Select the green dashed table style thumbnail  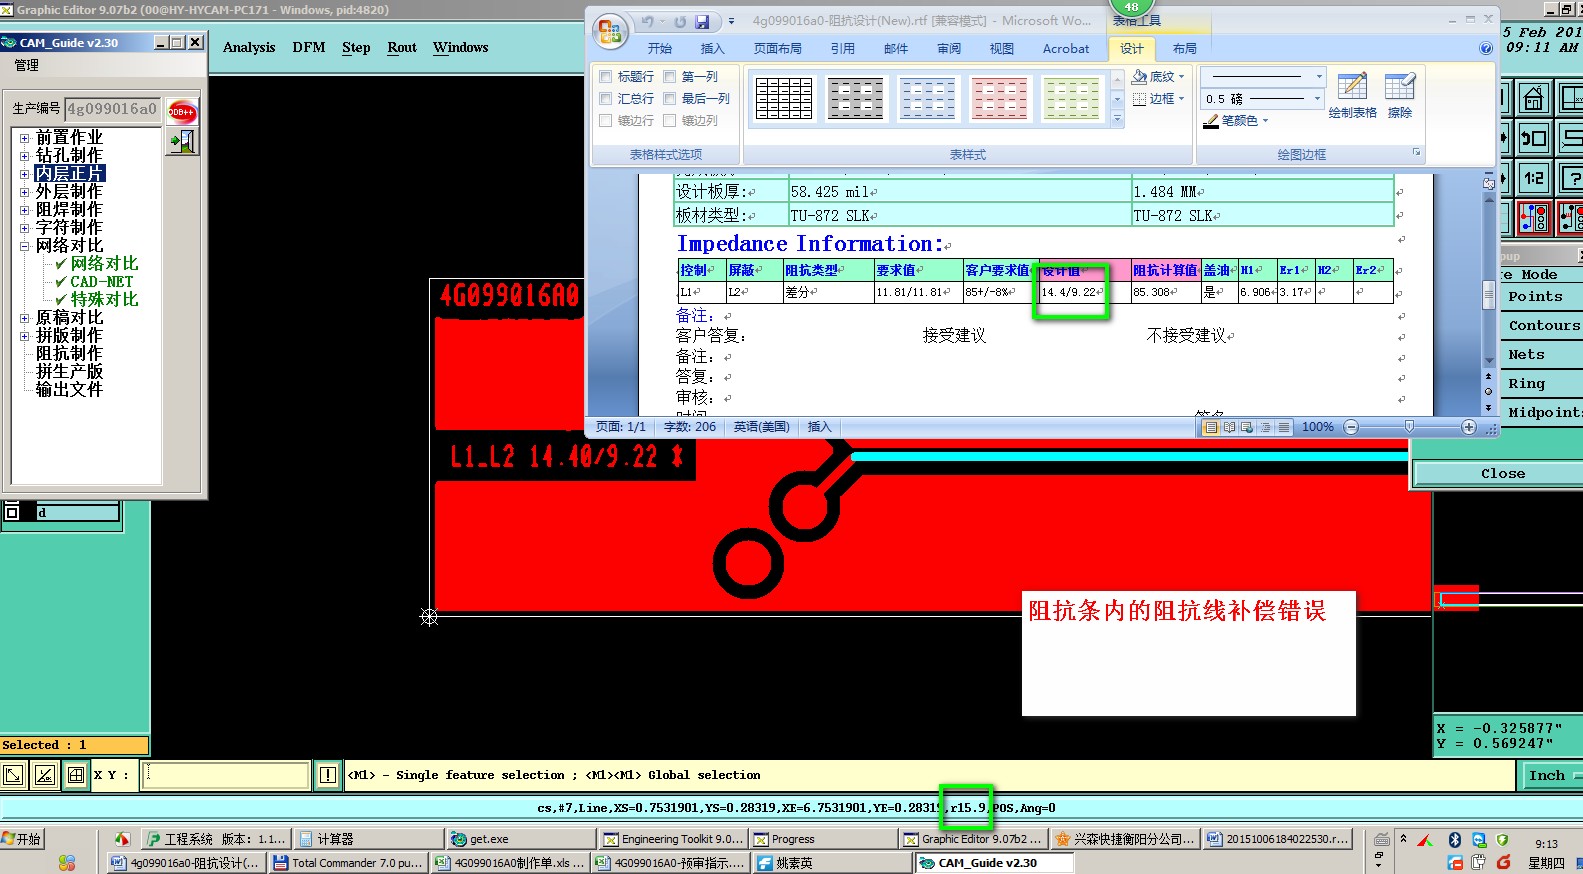[1071, 99]
